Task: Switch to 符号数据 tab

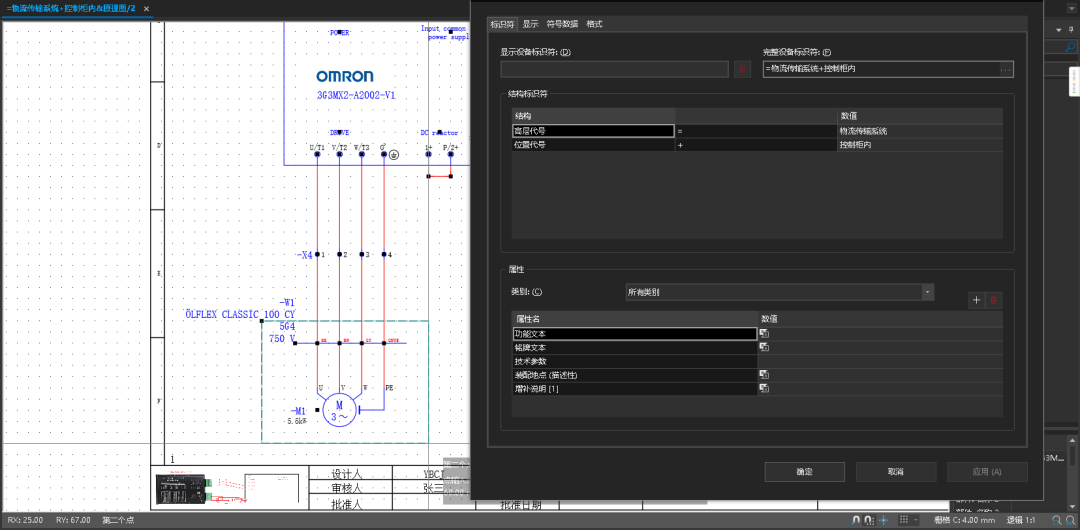Action: (562, 24)
